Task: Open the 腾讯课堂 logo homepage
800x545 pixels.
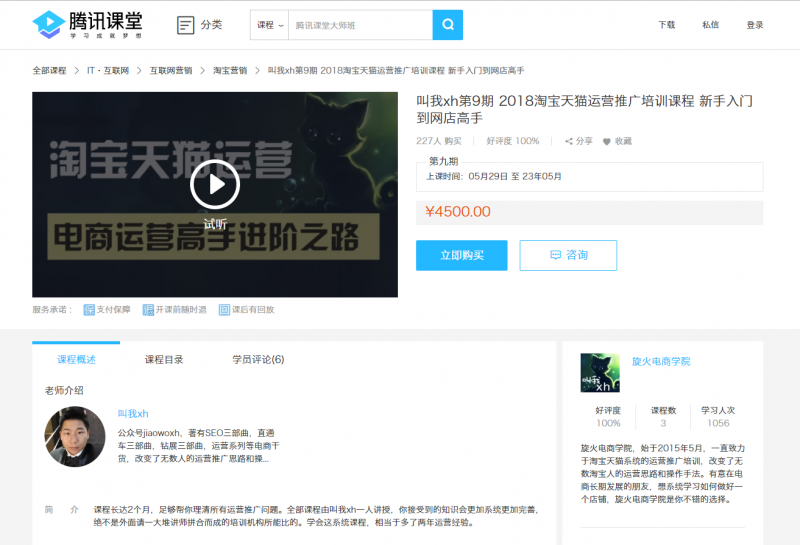Action: (x=87, y=24)
